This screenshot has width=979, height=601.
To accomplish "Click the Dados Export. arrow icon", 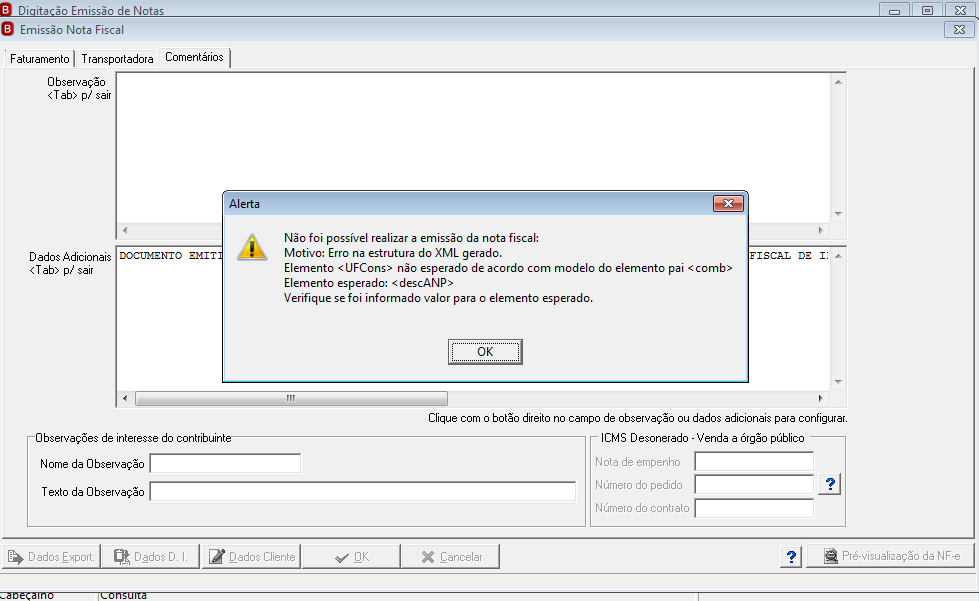I will coord(16,557).
